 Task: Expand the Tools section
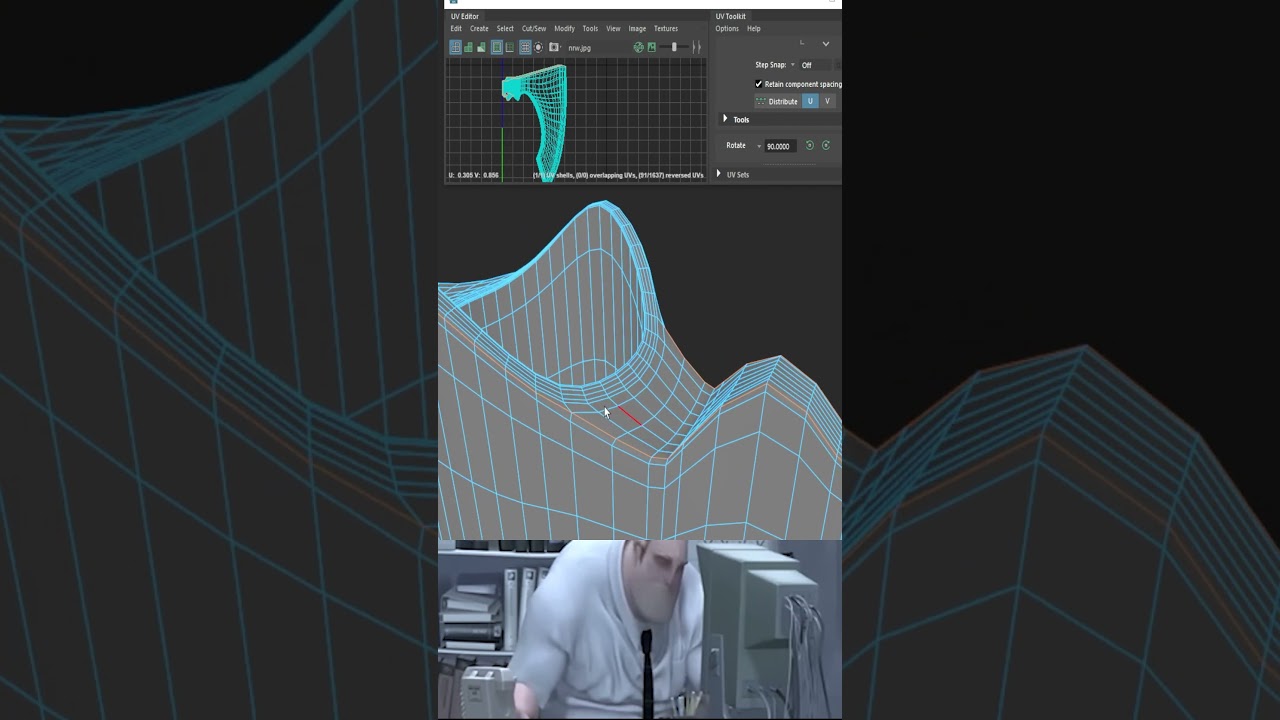(x=725, y=119)
